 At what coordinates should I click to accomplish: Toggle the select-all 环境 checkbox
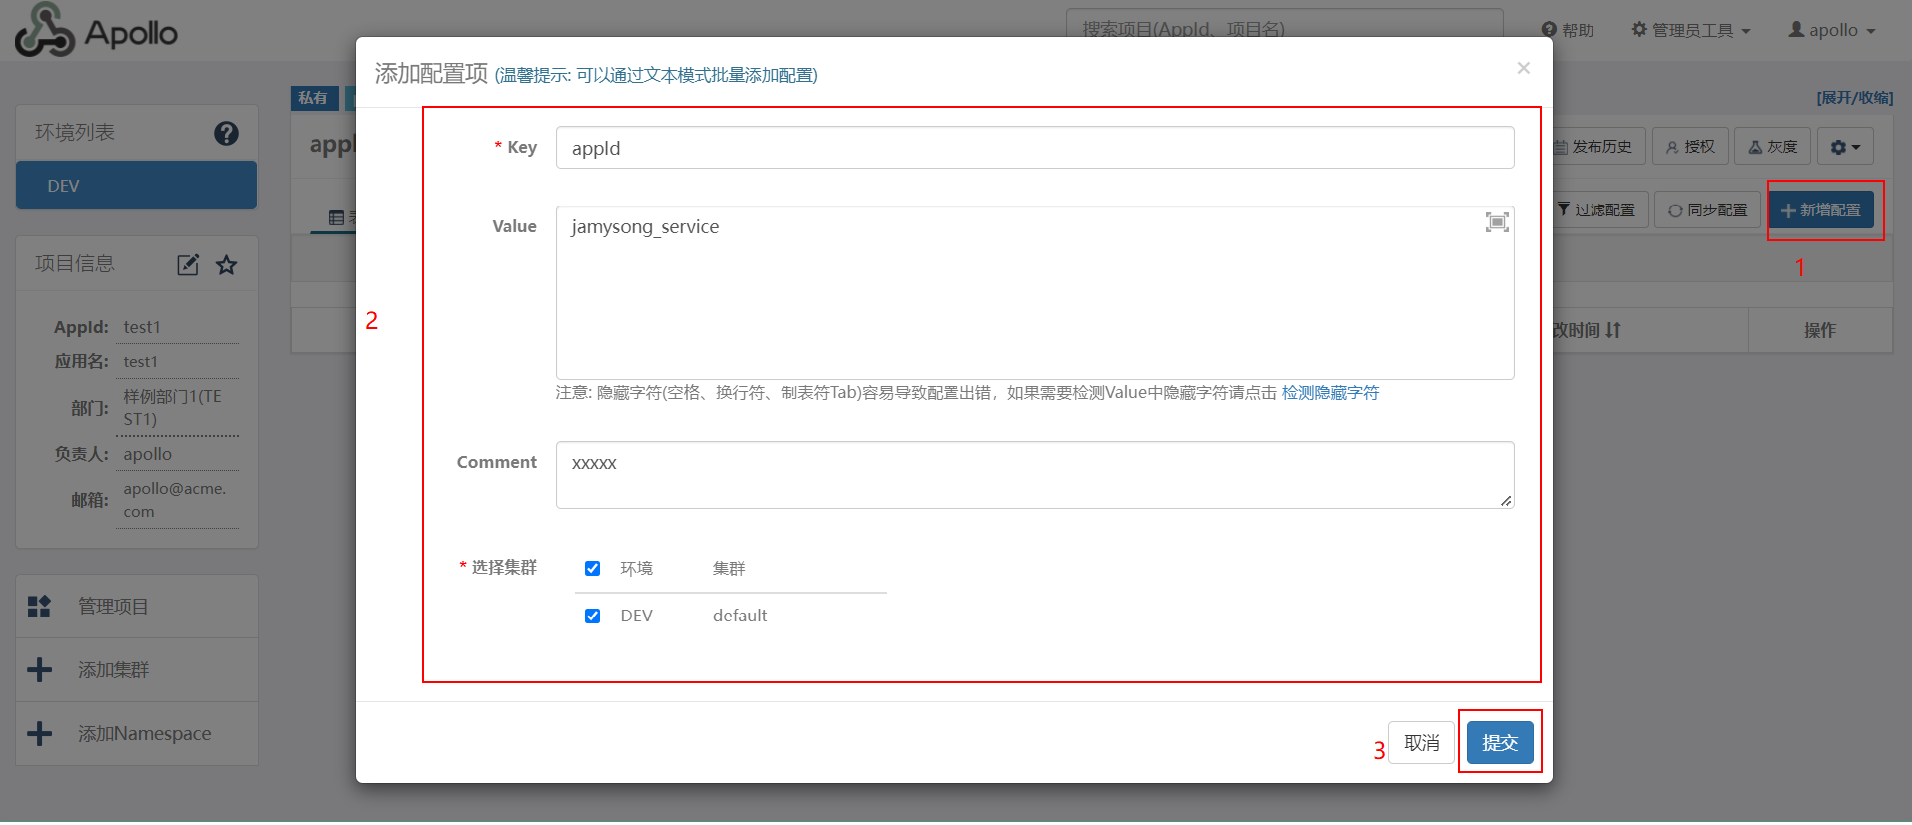pyautogui.click(x=592, y=568)
